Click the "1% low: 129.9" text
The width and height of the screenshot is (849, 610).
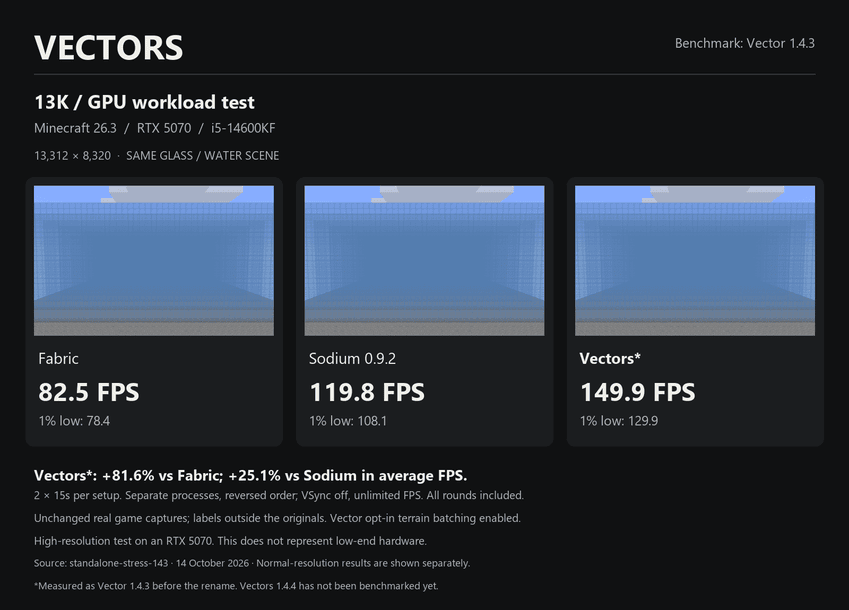619,421
